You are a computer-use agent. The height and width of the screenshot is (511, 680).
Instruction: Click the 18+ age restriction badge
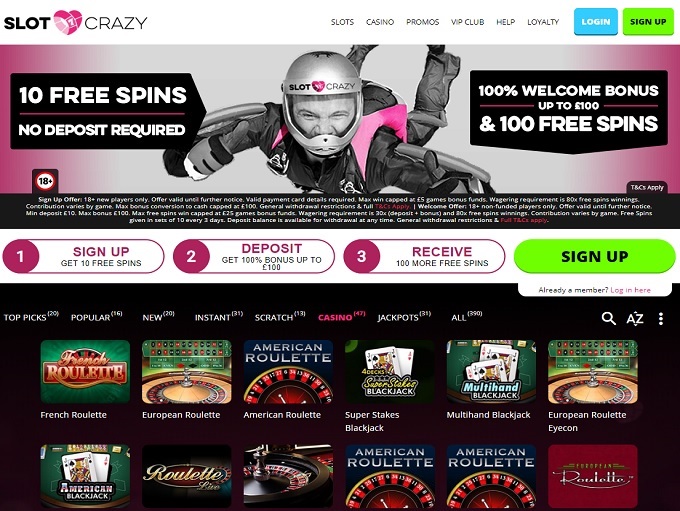[45, 181]
